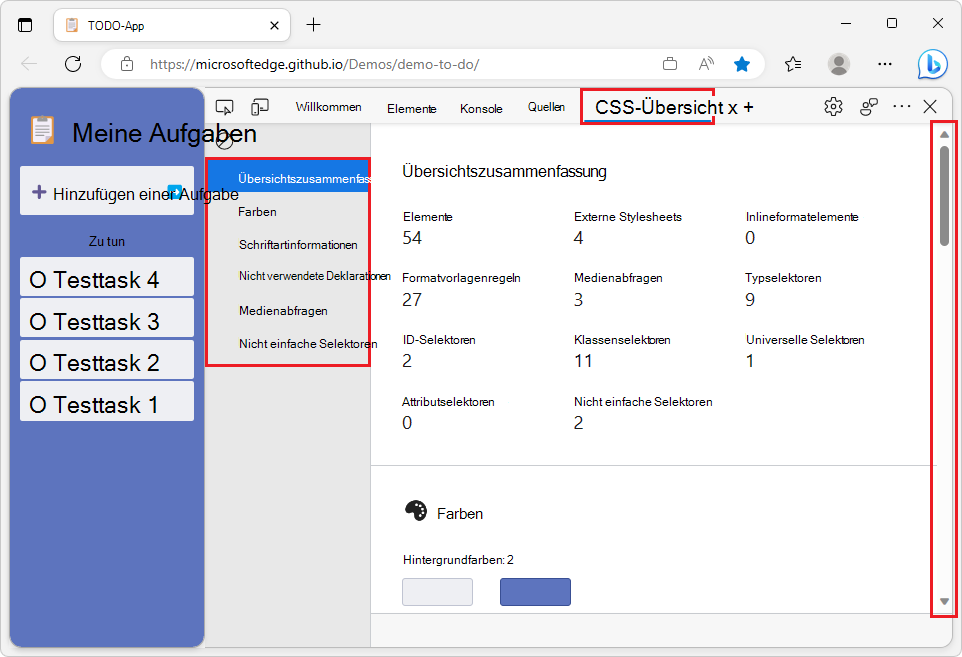
Task: Open DevTools settings gear
Action: [x=833, y=106]
